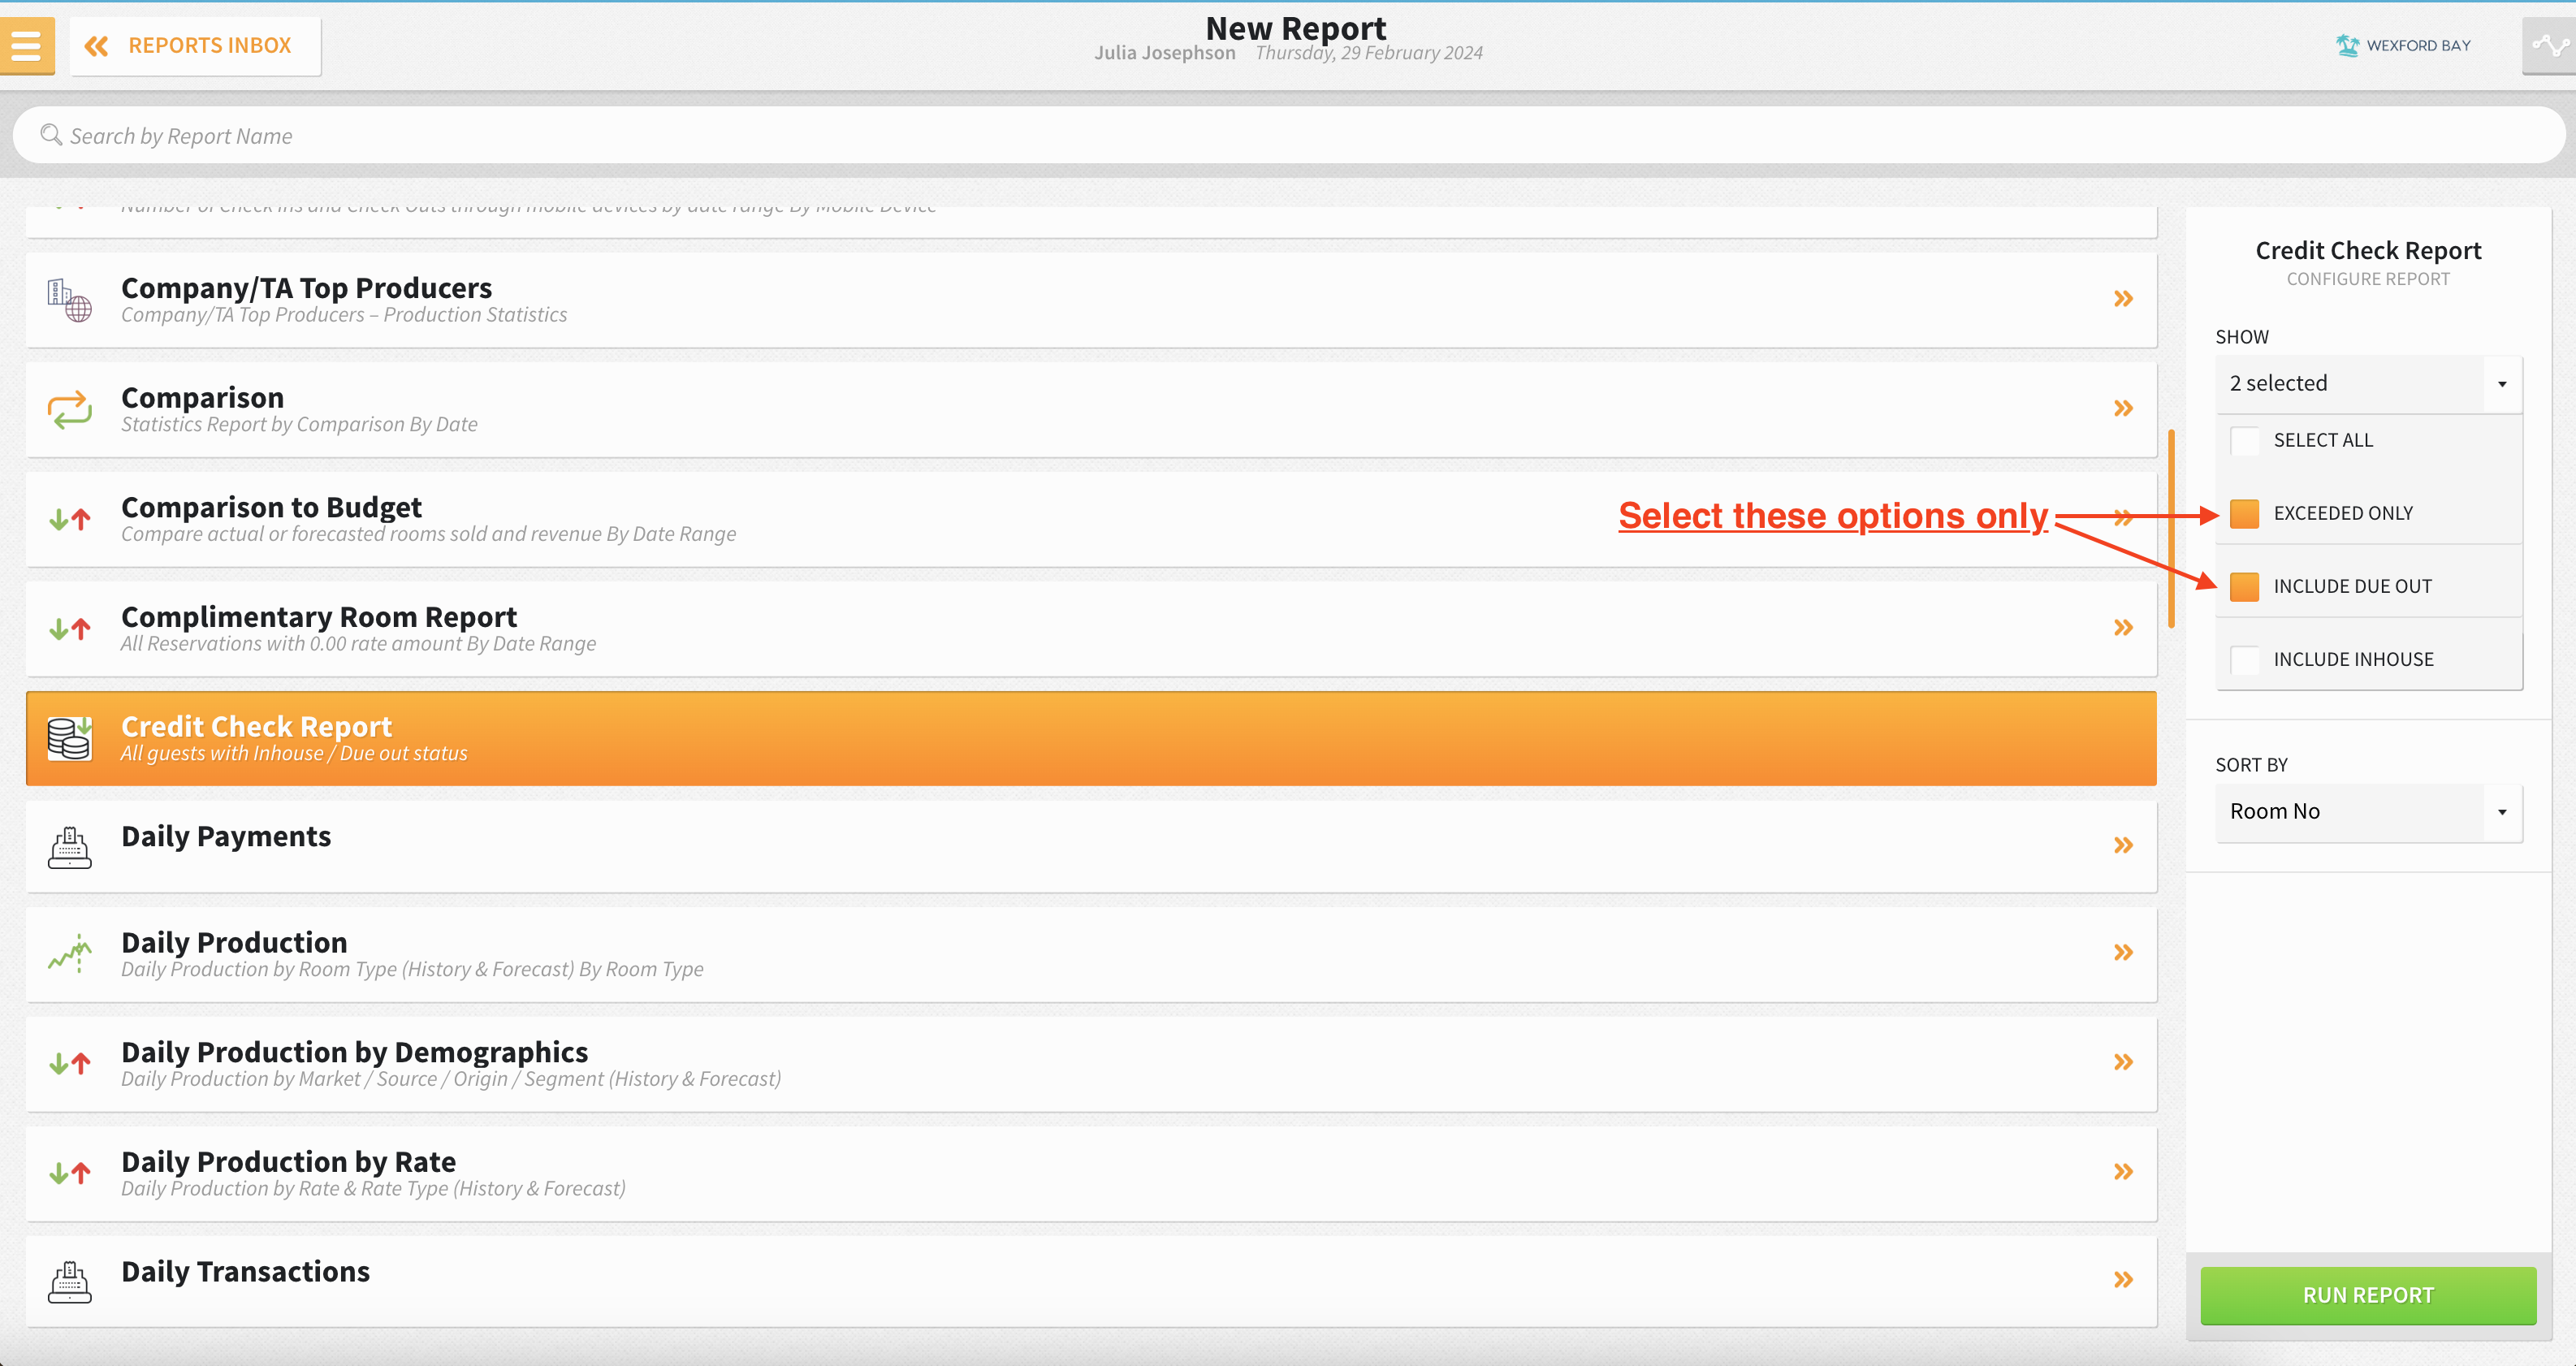Uncheck the Exceeded Only checkbox

pyautogui.click(x=2244, y=514)
